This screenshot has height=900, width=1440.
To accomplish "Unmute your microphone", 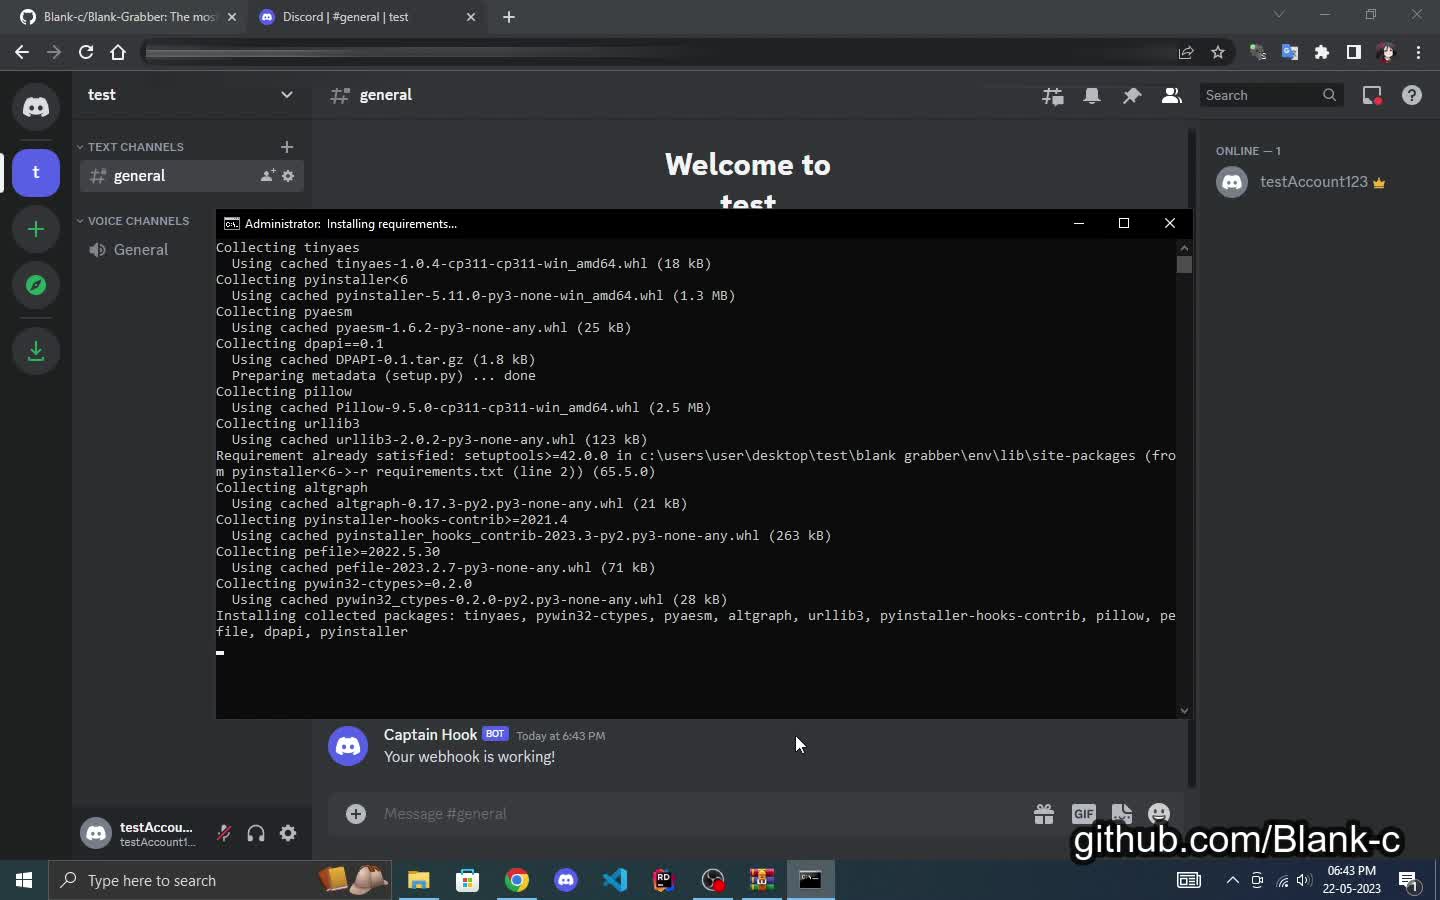I will coord(224,833).
